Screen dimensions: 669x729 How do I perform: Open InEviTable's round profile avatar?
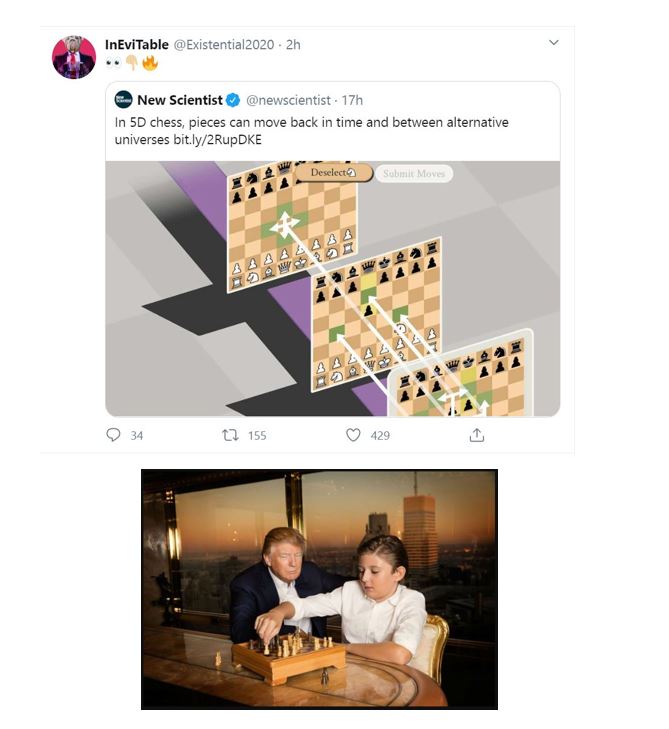tap(74, 57)
